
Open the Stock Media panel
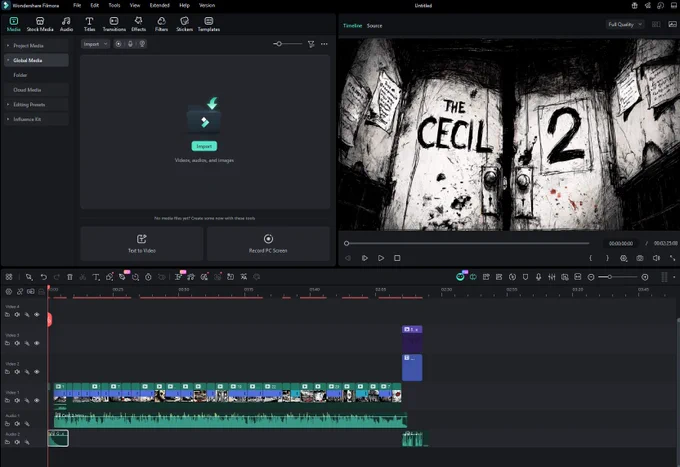pyautogui.click(x=40, y=24)
